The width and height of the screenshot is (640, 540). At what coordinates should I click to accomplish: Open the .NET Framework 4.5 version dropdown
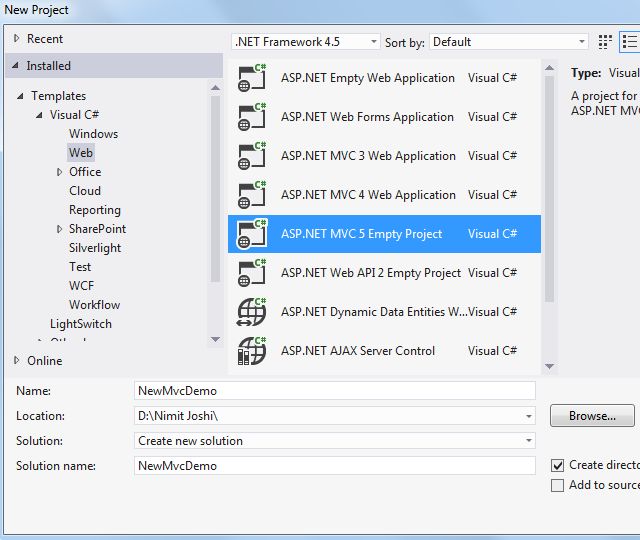[306, 42]
